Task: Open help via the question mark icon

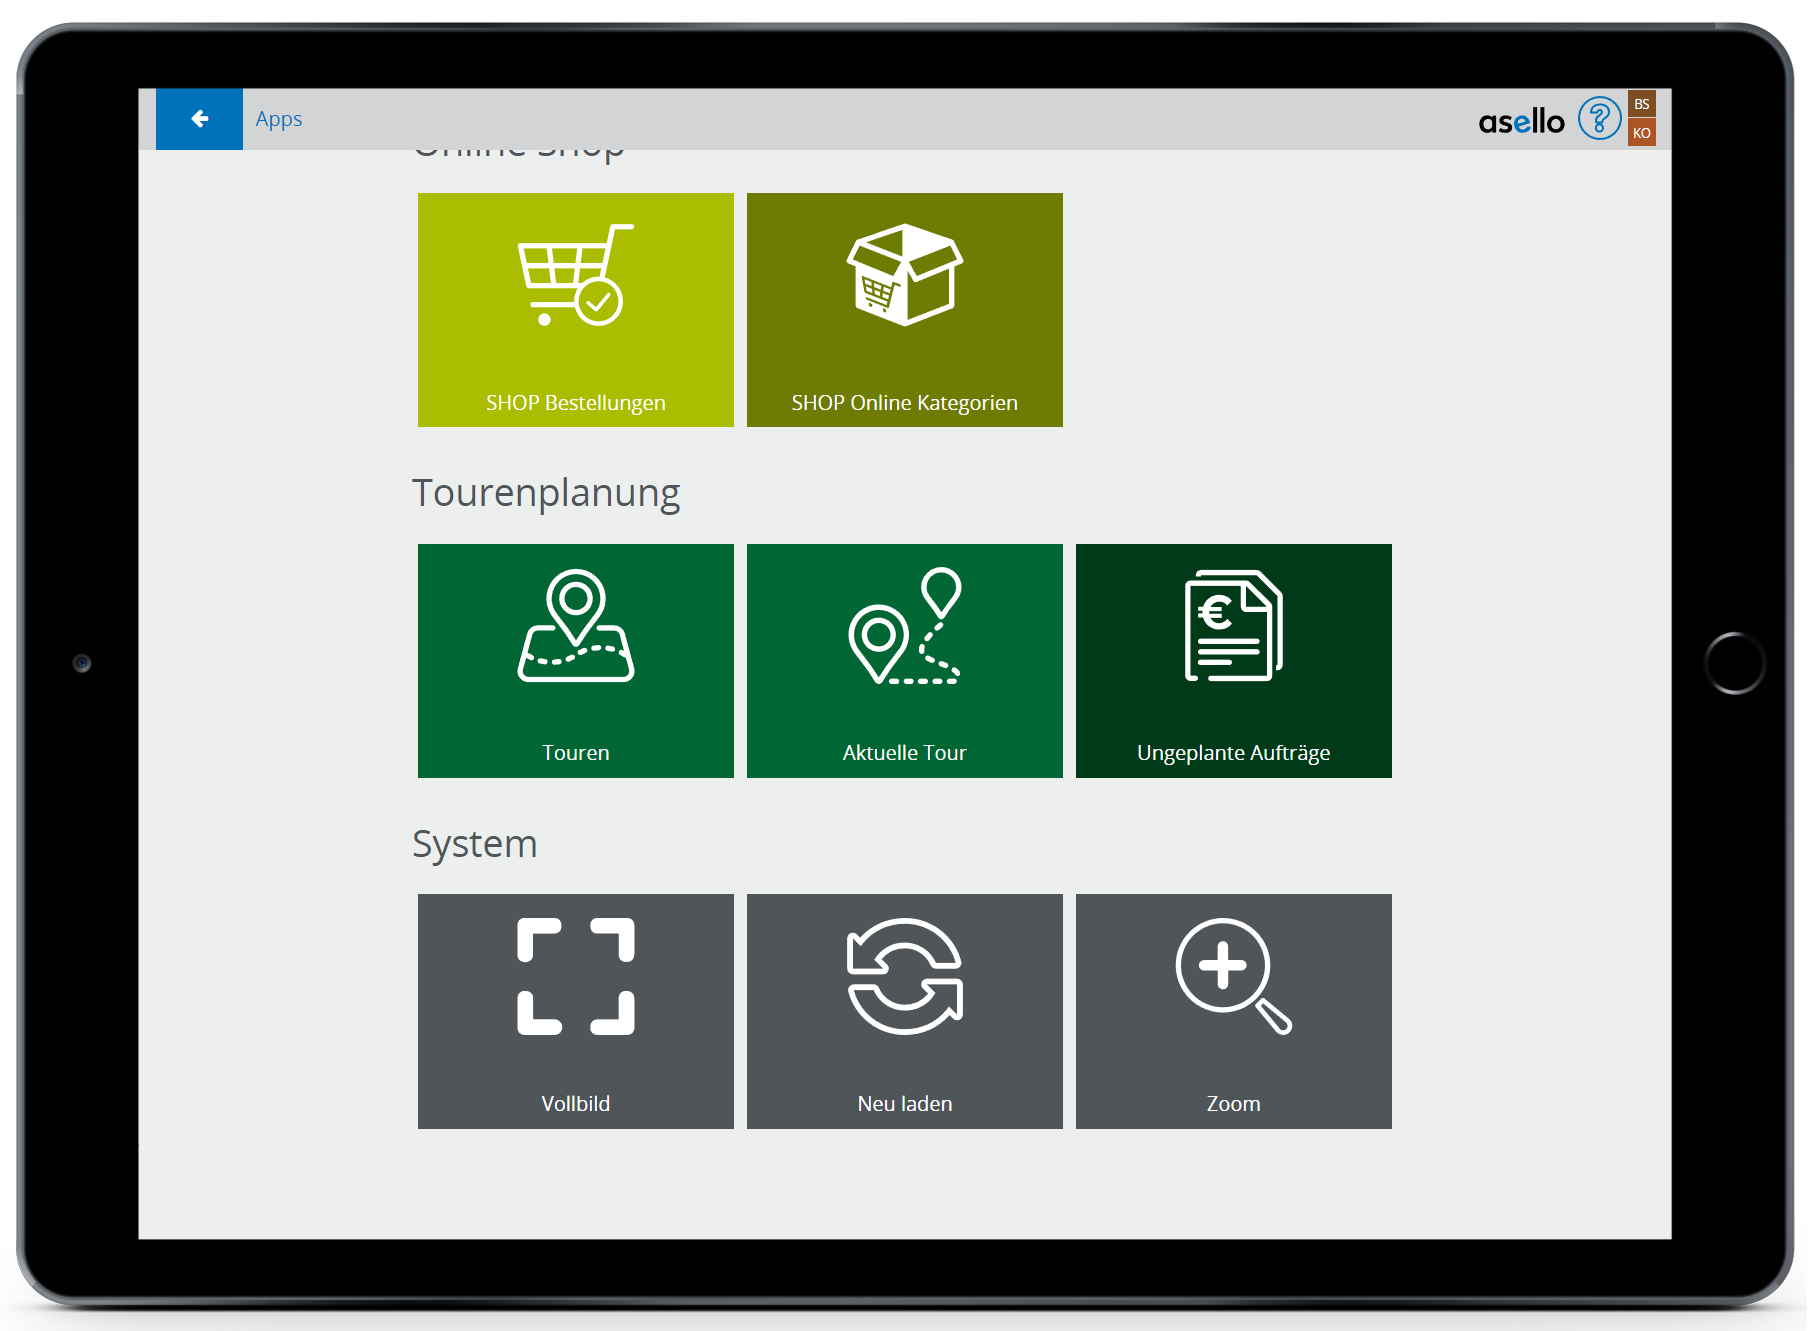Action: point(1598,119)
